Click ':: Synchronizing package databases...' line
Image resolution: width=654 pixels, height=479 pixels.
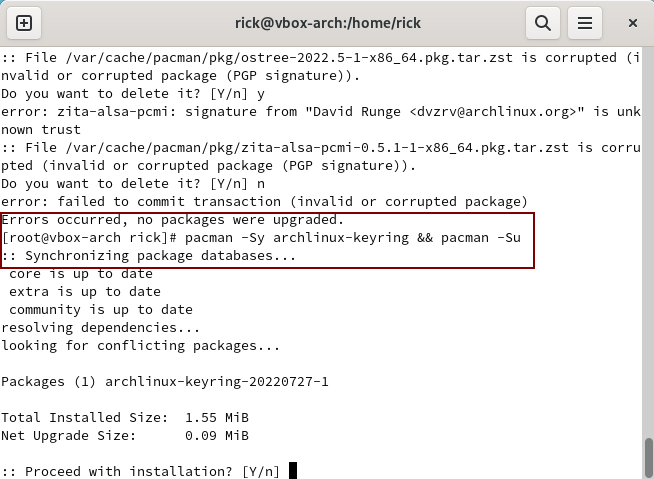pyautogui.click(x=148, y=255)
